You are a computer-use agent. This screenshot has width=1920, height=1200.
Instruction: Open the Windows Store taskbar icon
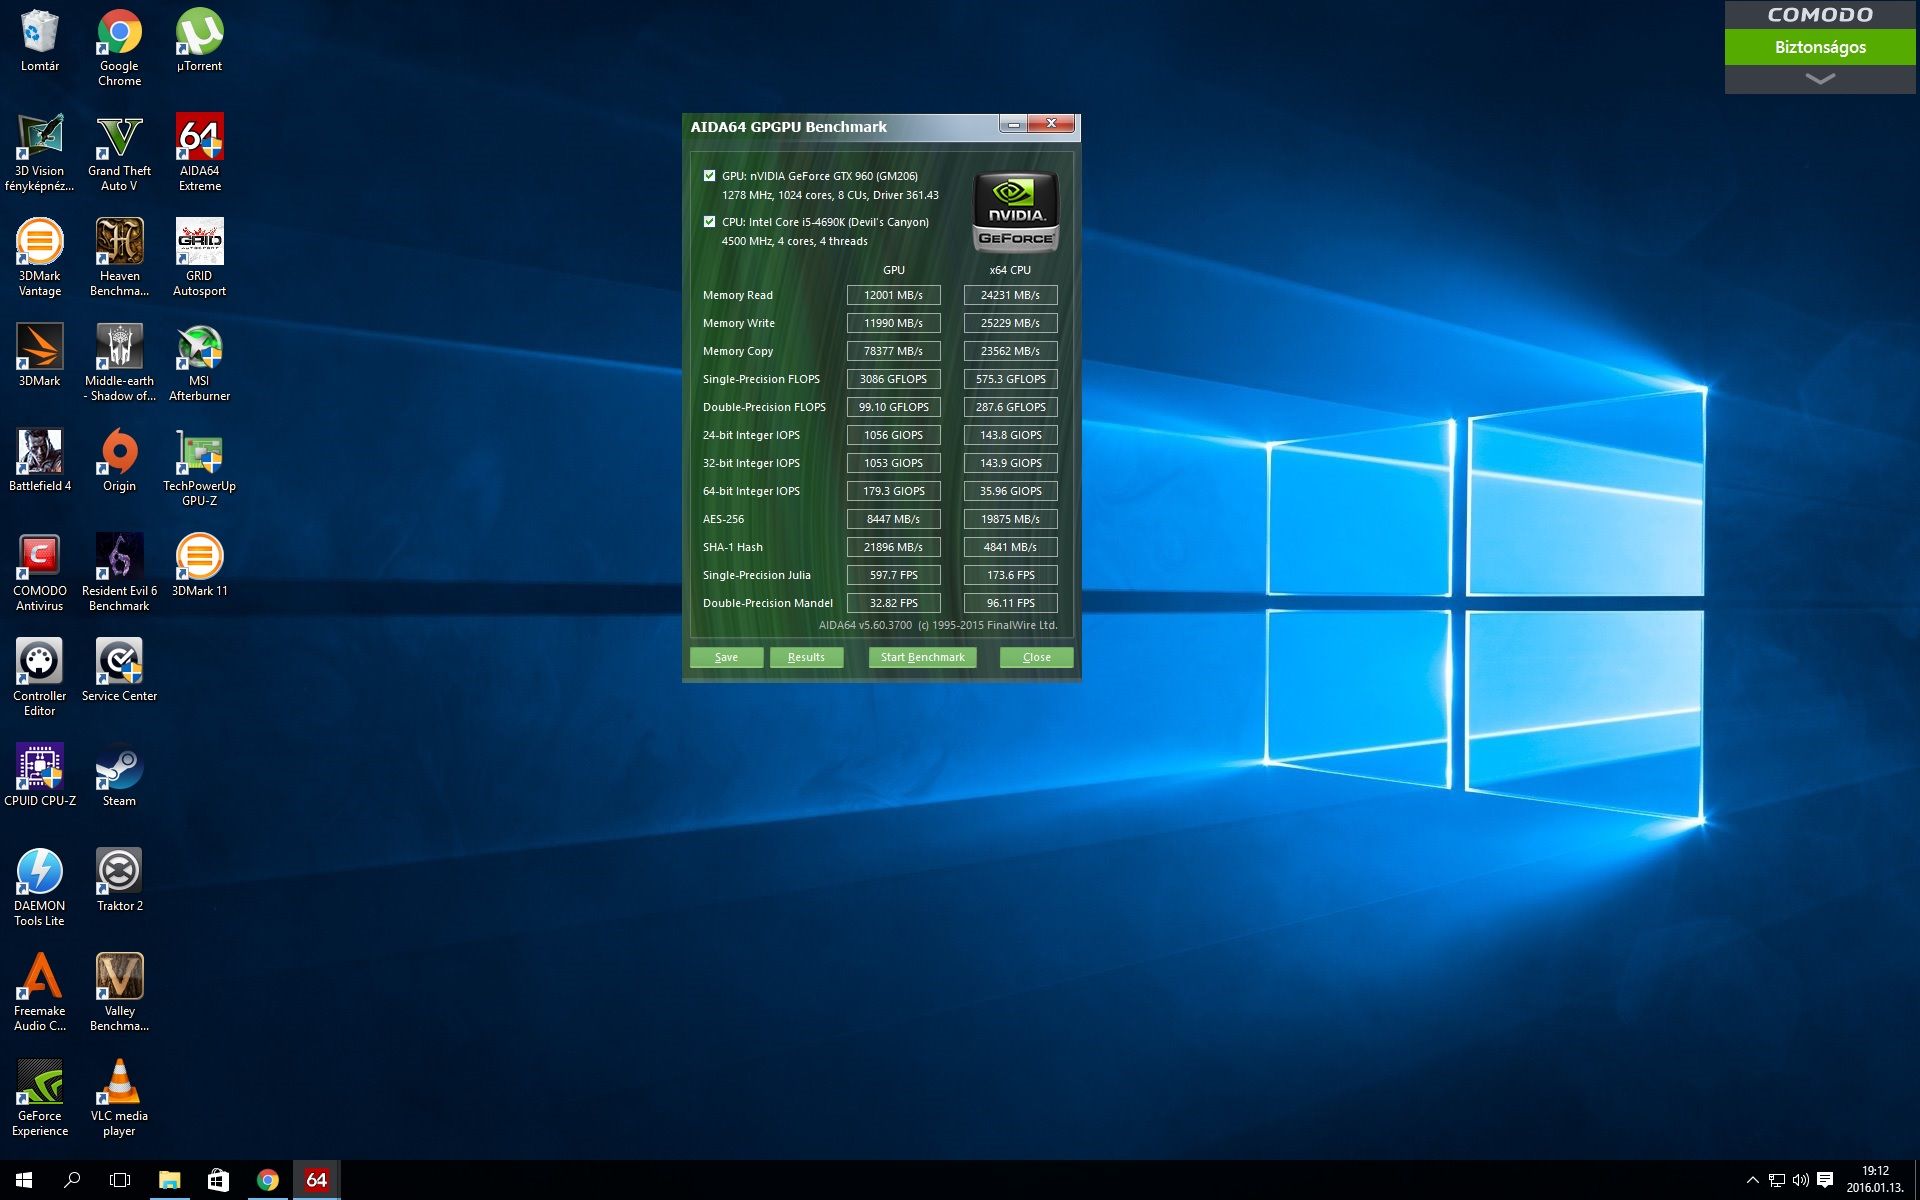(218, 1180)
